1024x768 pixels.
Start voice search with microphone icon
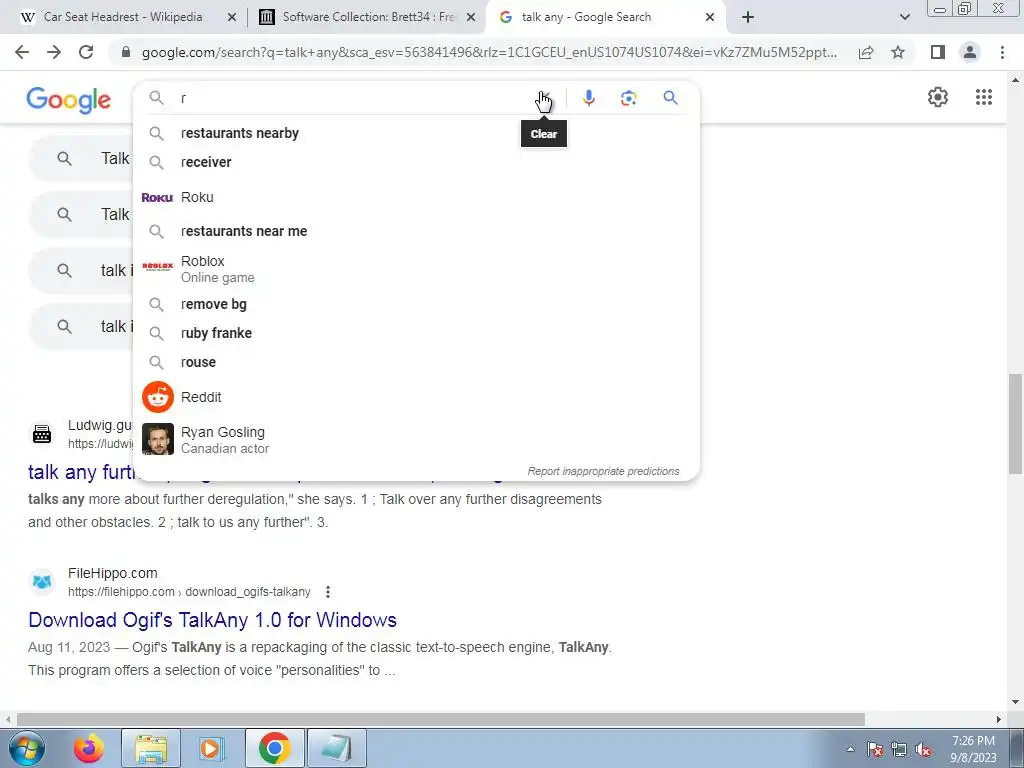click(x=588, y=98)
